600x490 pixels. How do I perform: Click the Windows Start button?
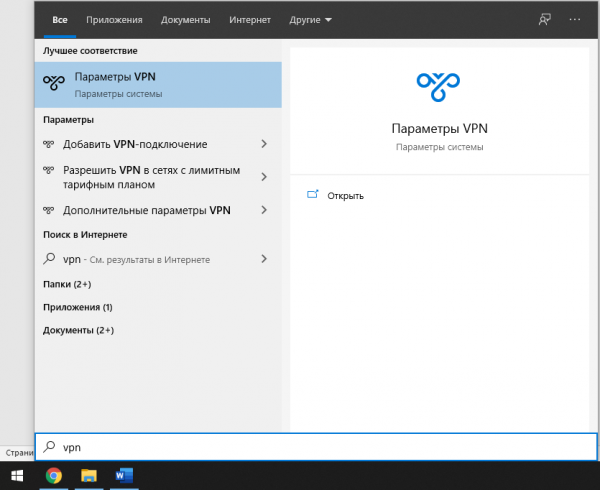pyautogui.click(x=17, y=475)
